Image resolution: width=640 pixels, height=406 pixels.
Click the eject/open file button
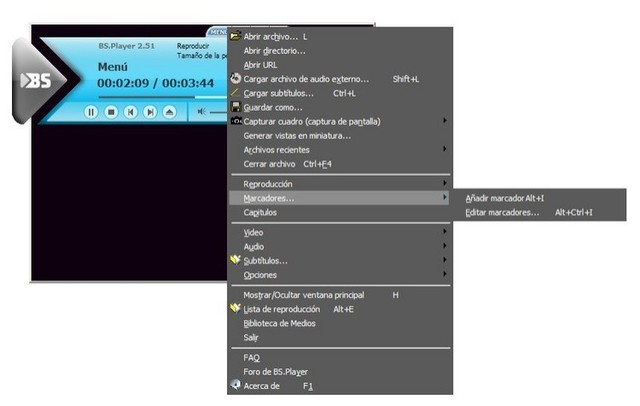tap(170, 112)
